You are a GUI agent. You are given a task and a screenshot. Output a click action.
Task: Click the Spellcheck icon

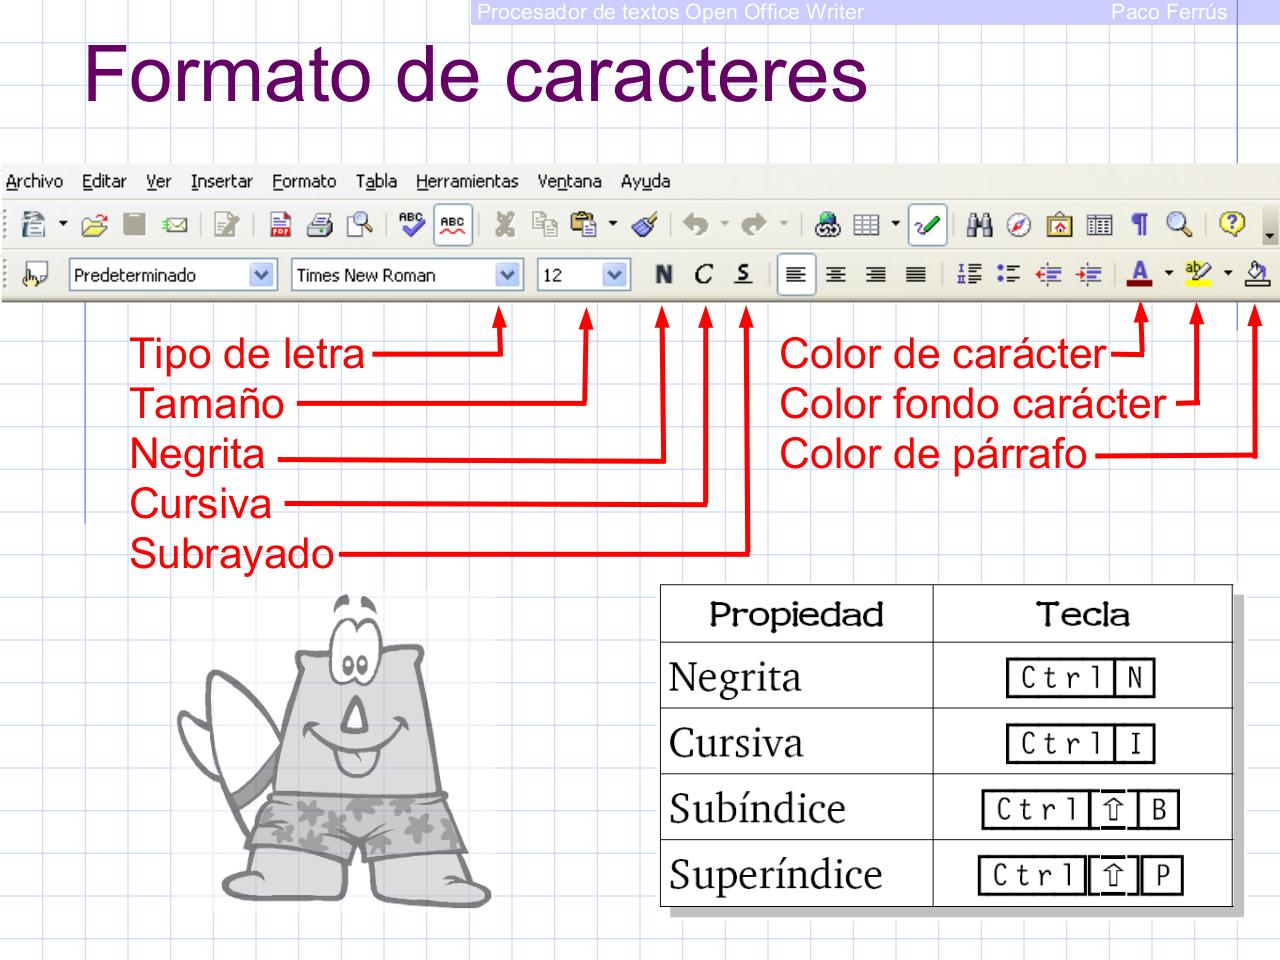pos(411,225)
